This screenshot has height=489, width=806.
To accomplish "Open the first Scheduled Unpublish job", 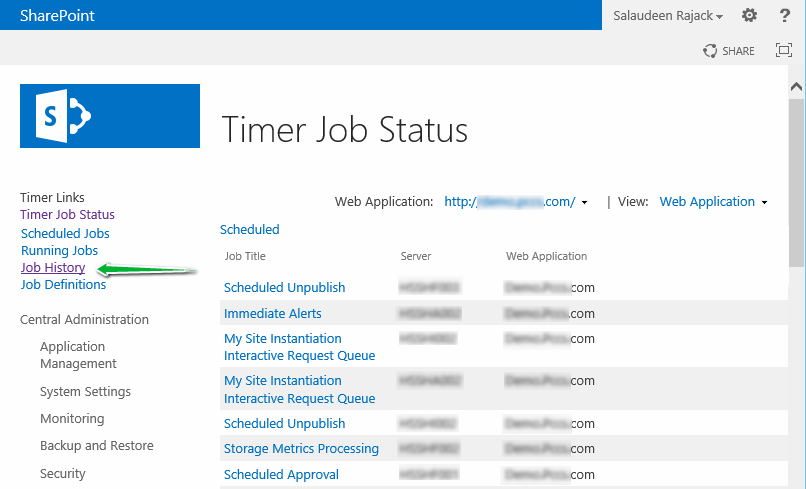I will [284, 287].
